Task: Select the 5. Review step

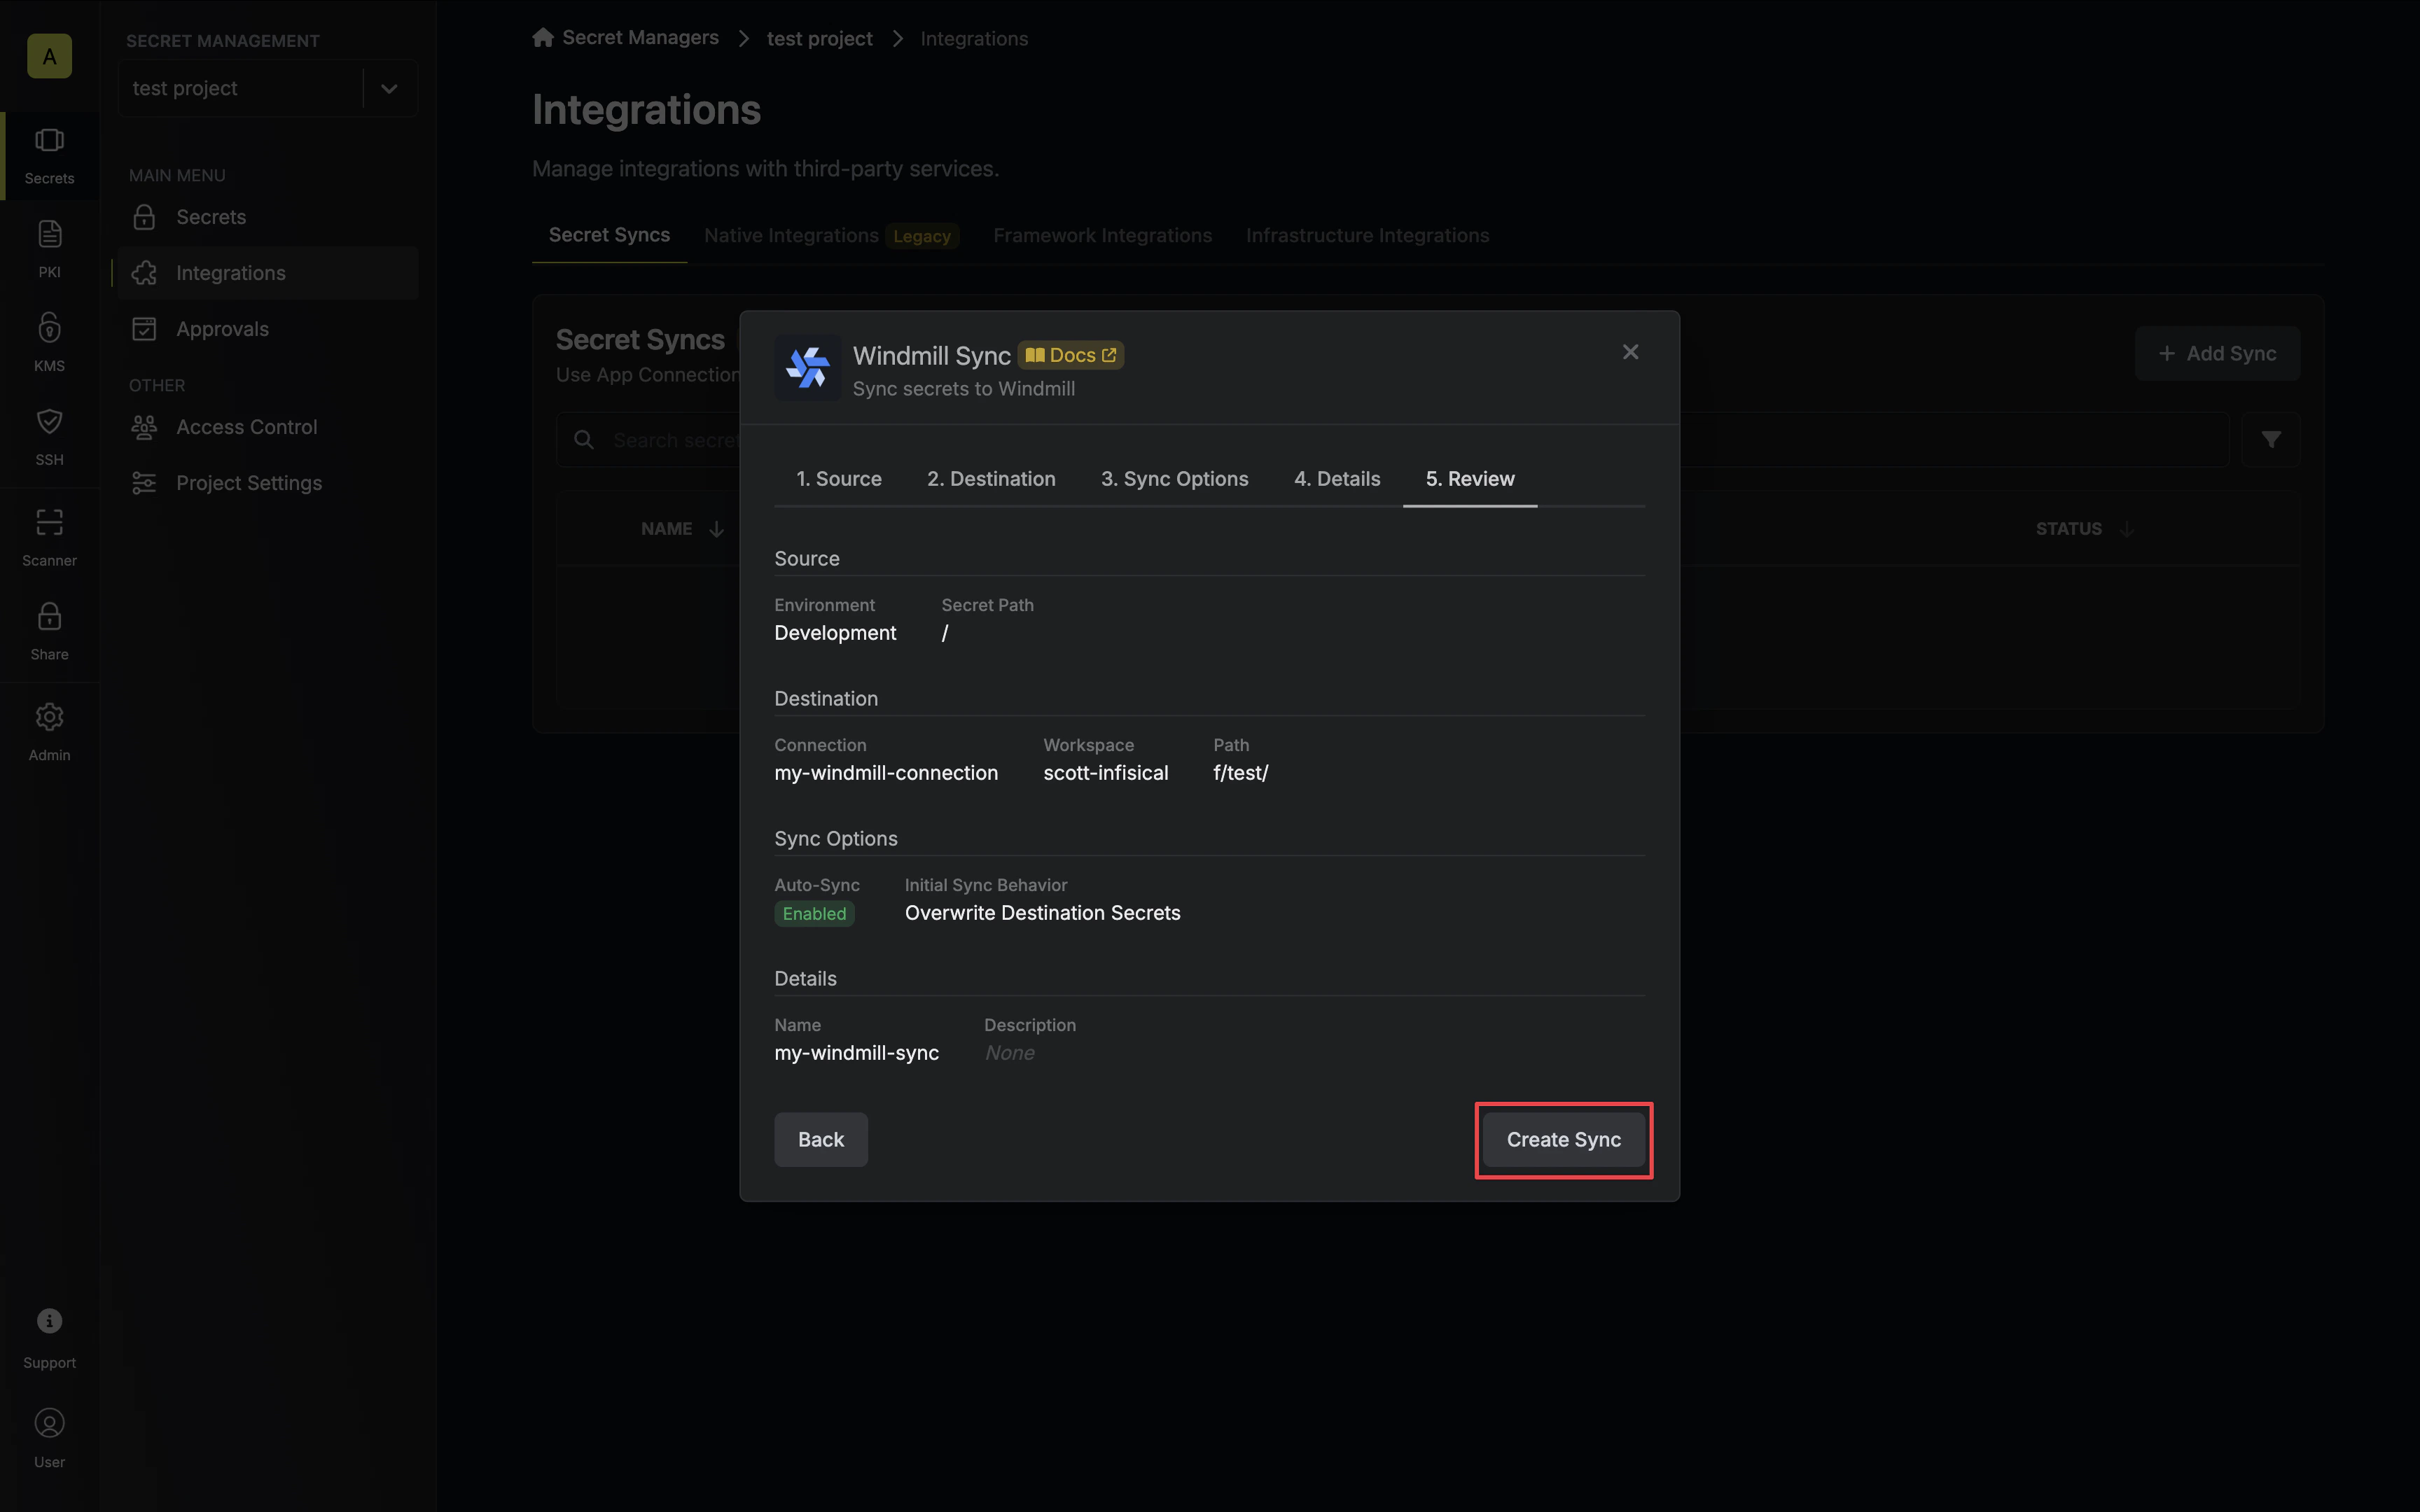Action: (1470, 479)
